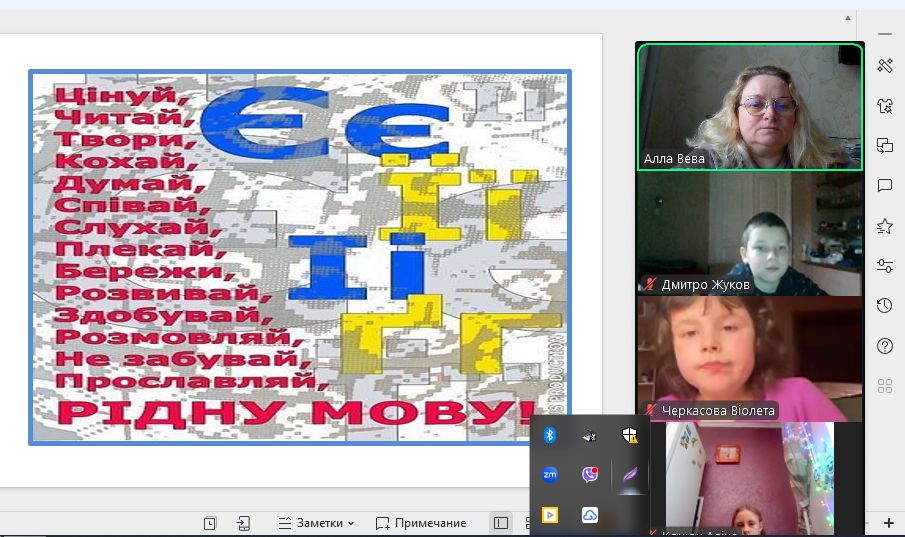Open the Zoom app in the system tray

(550, 475)
